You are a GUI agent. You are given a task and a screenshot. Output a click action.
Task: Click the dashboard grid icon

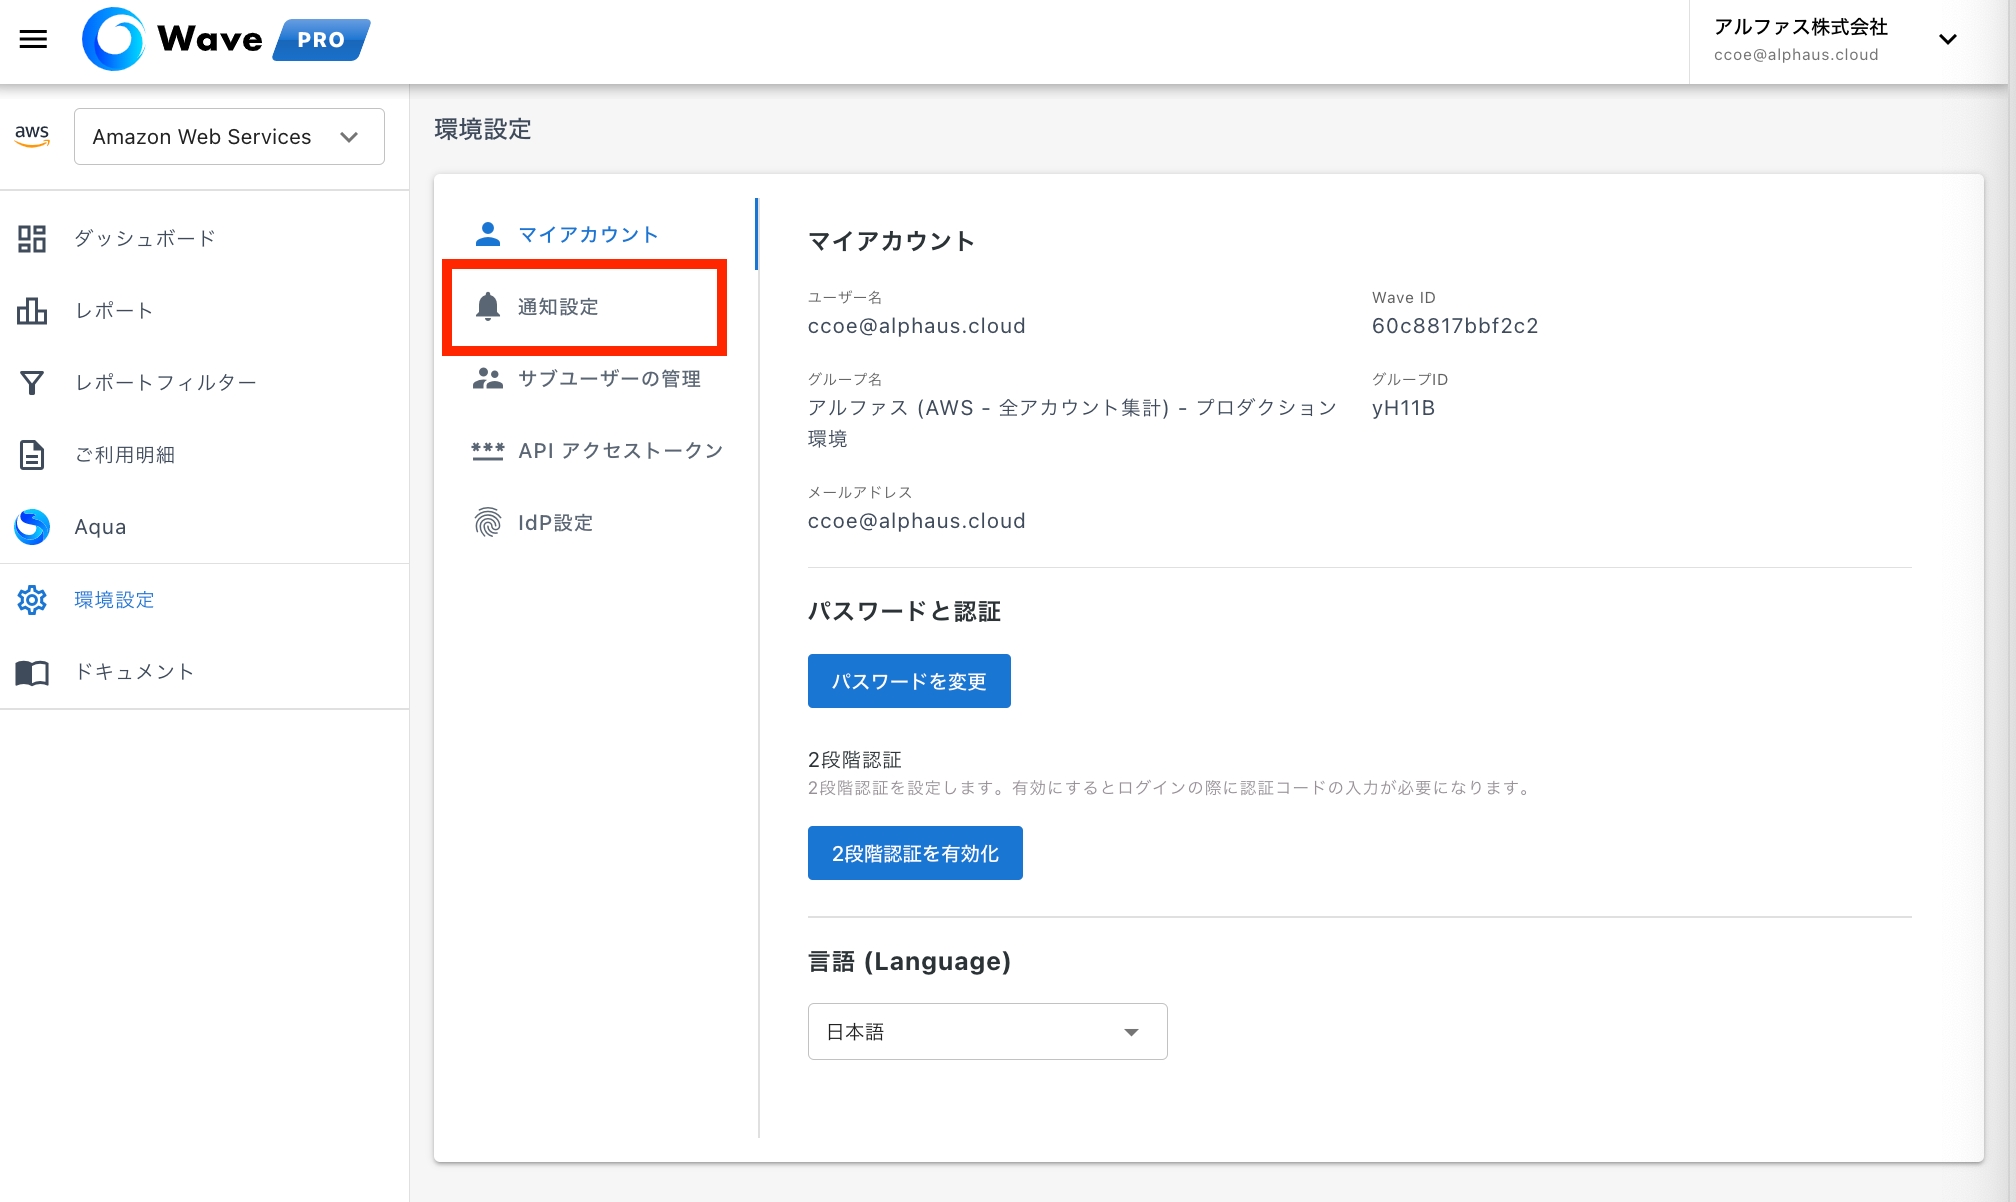[32, 239]
